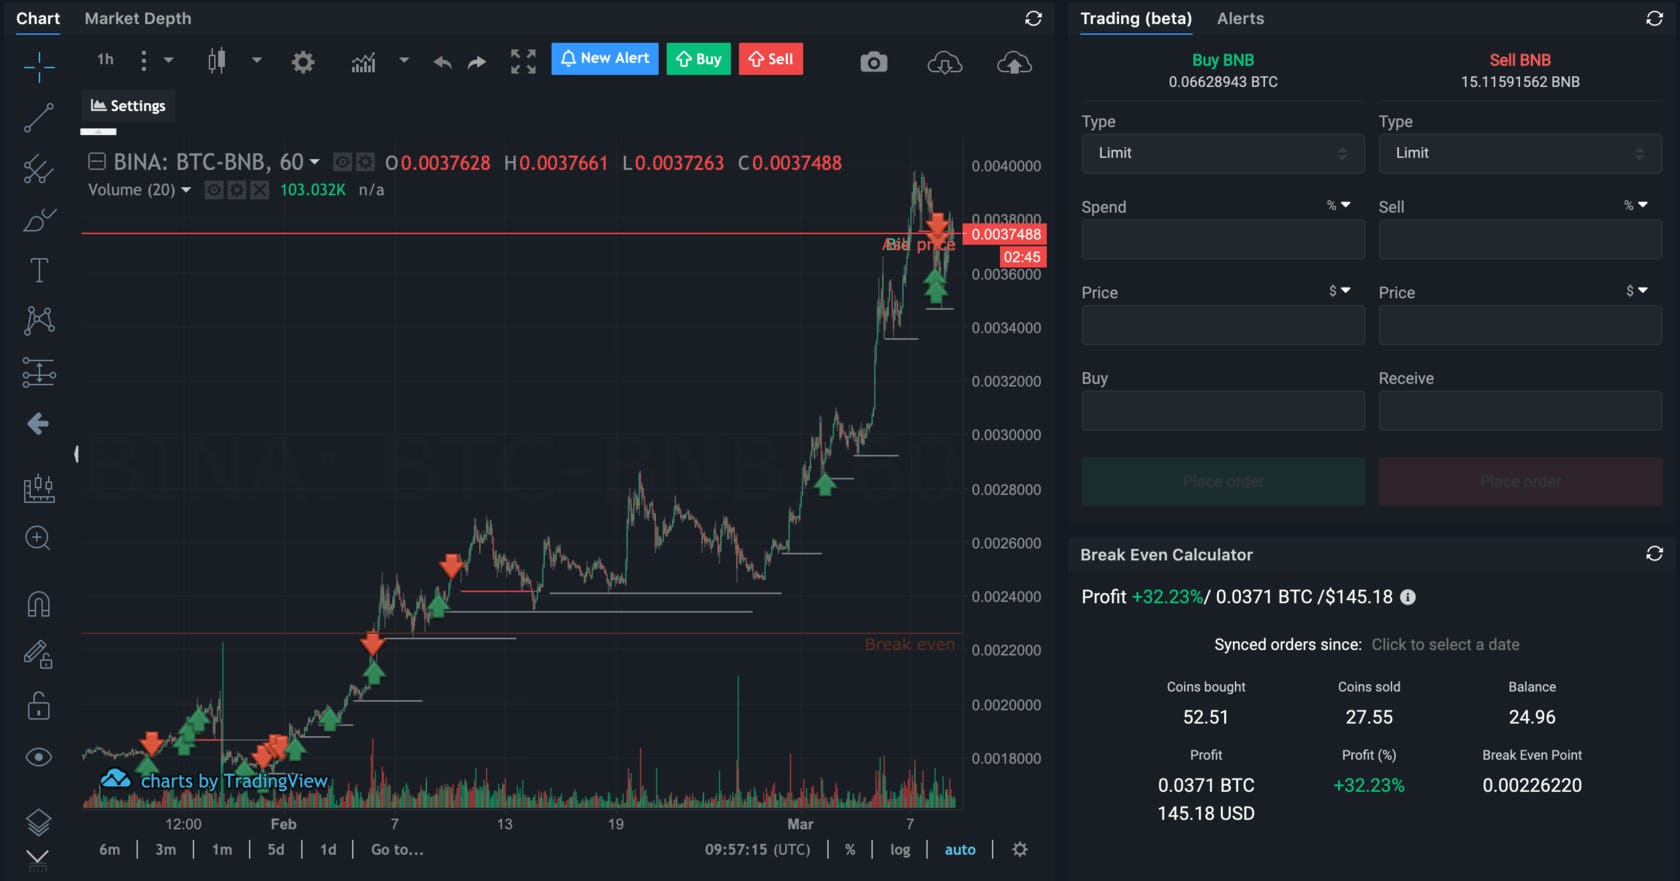This screenshot has height=881, width=1680.
Task: Open the pitchfork drawing tools
Action: (39, 169)
